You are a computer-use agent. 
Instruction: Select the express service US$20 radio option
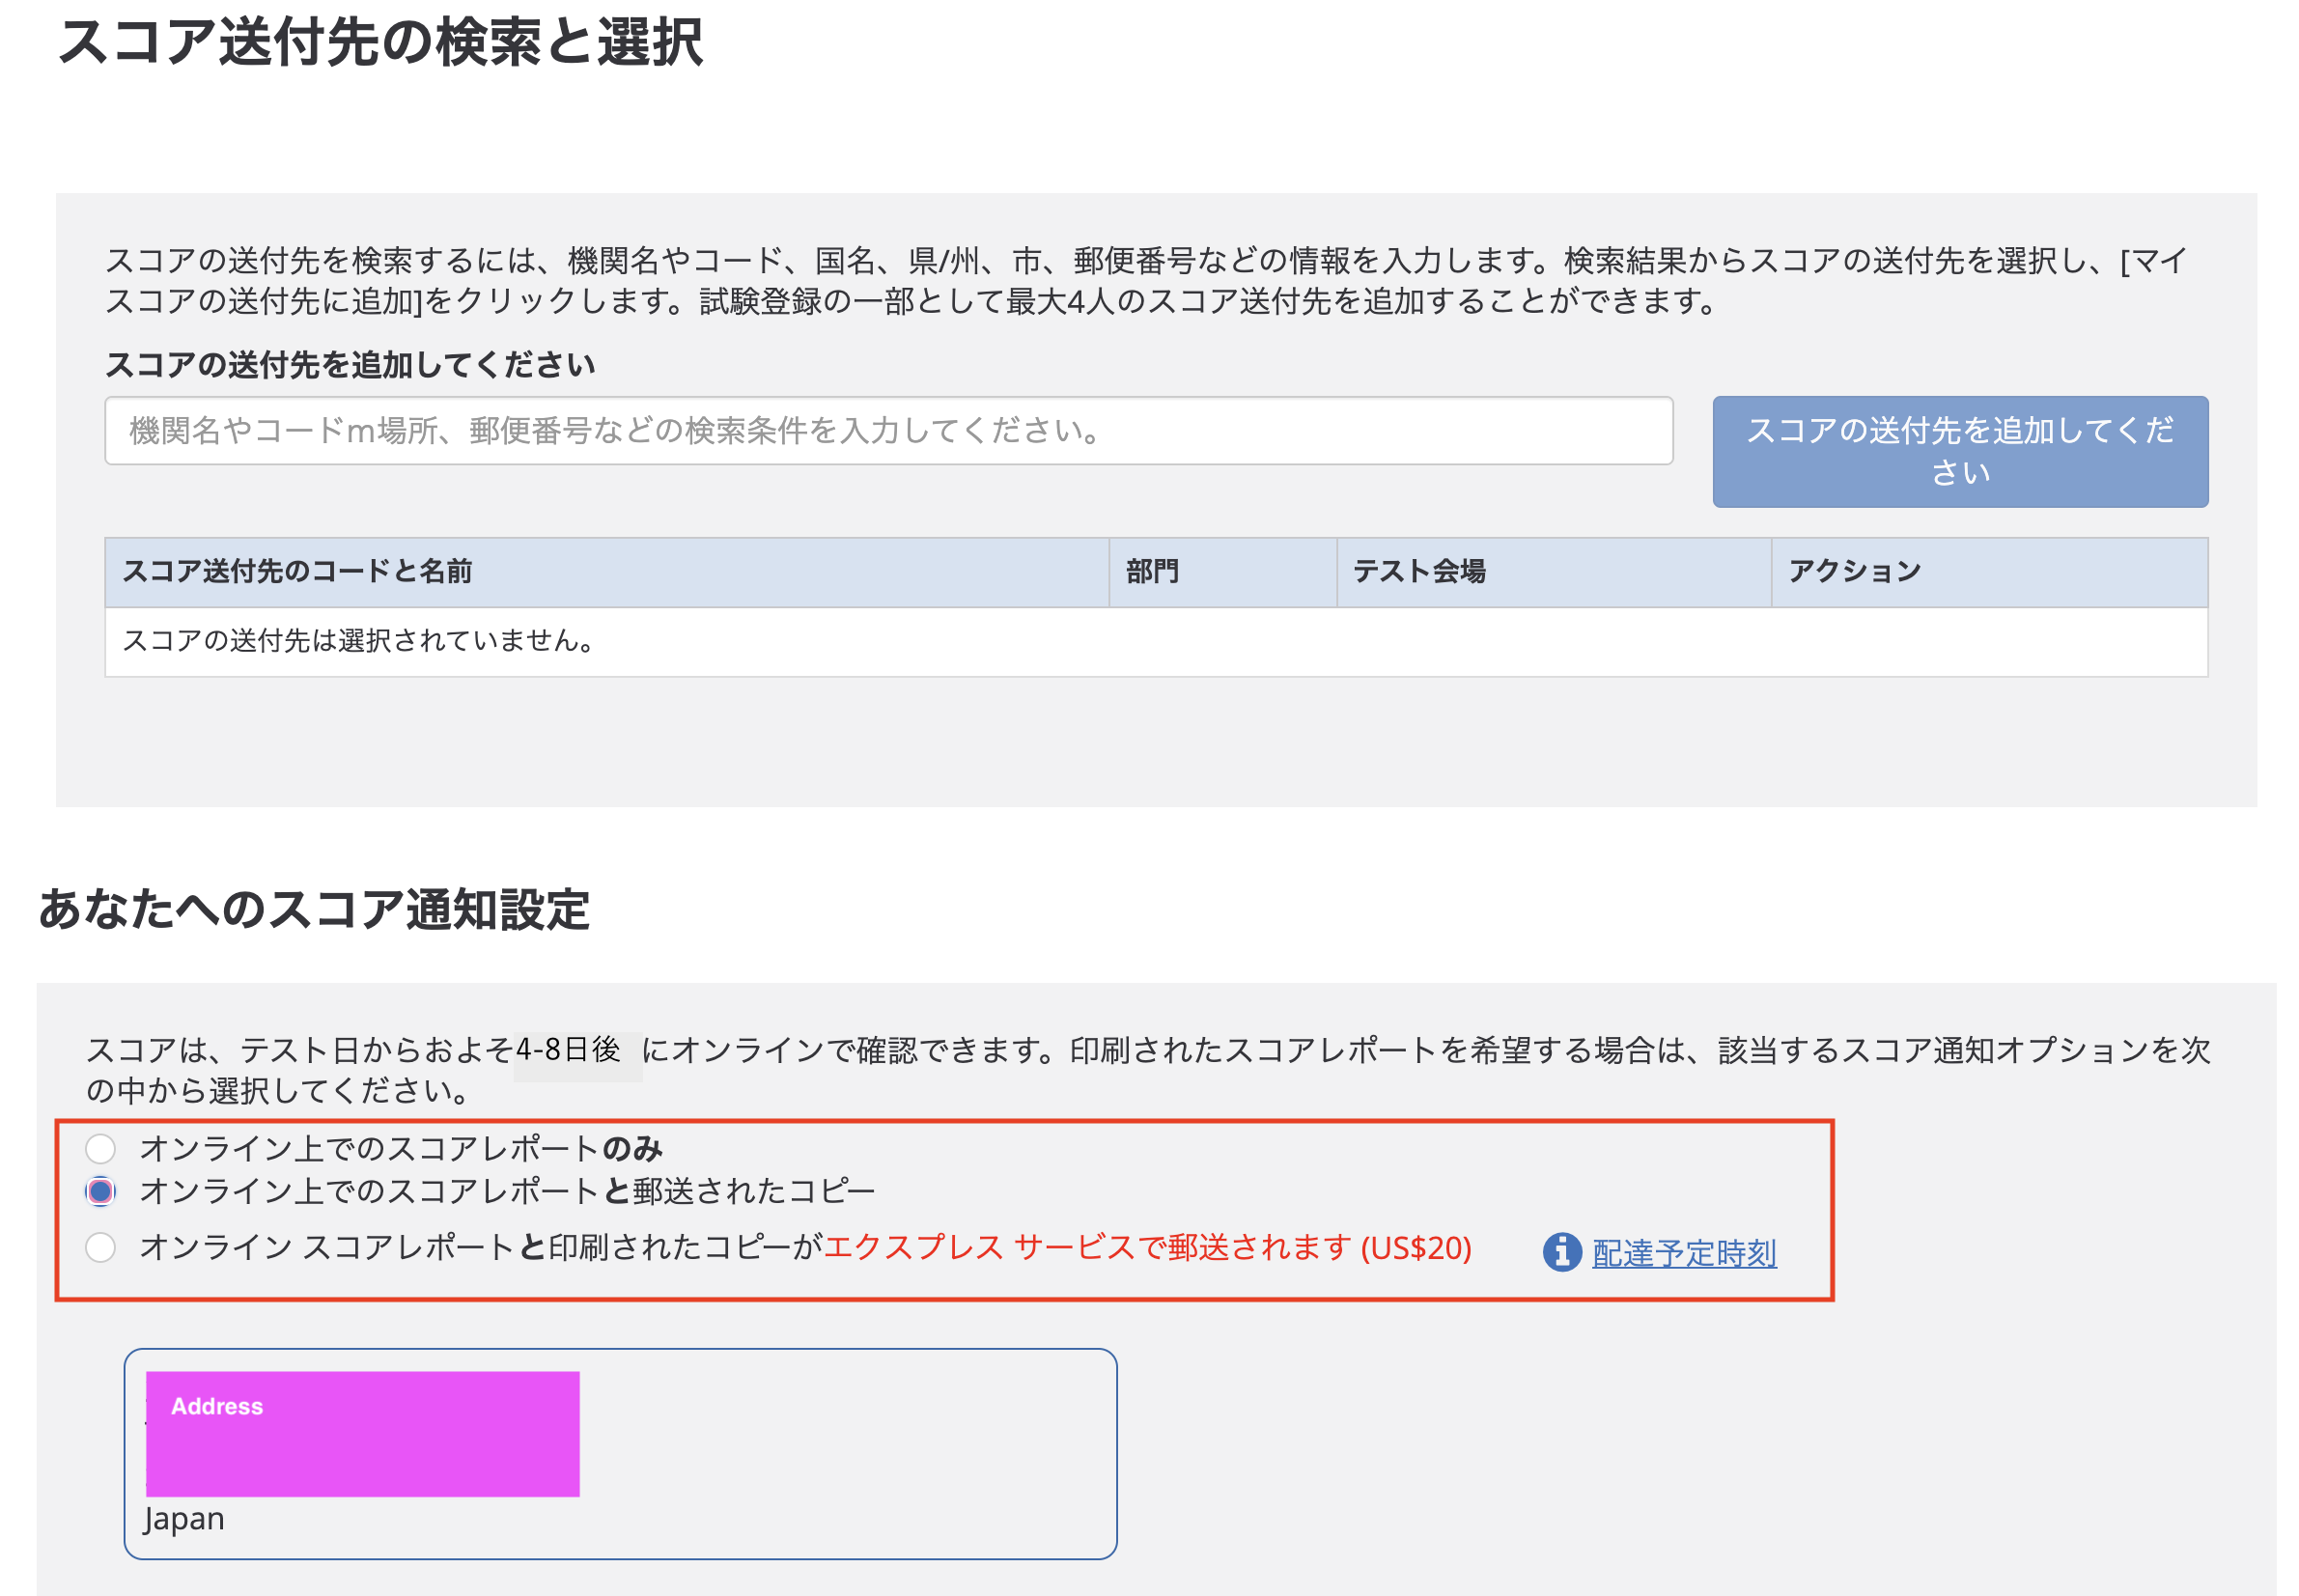100,1248
